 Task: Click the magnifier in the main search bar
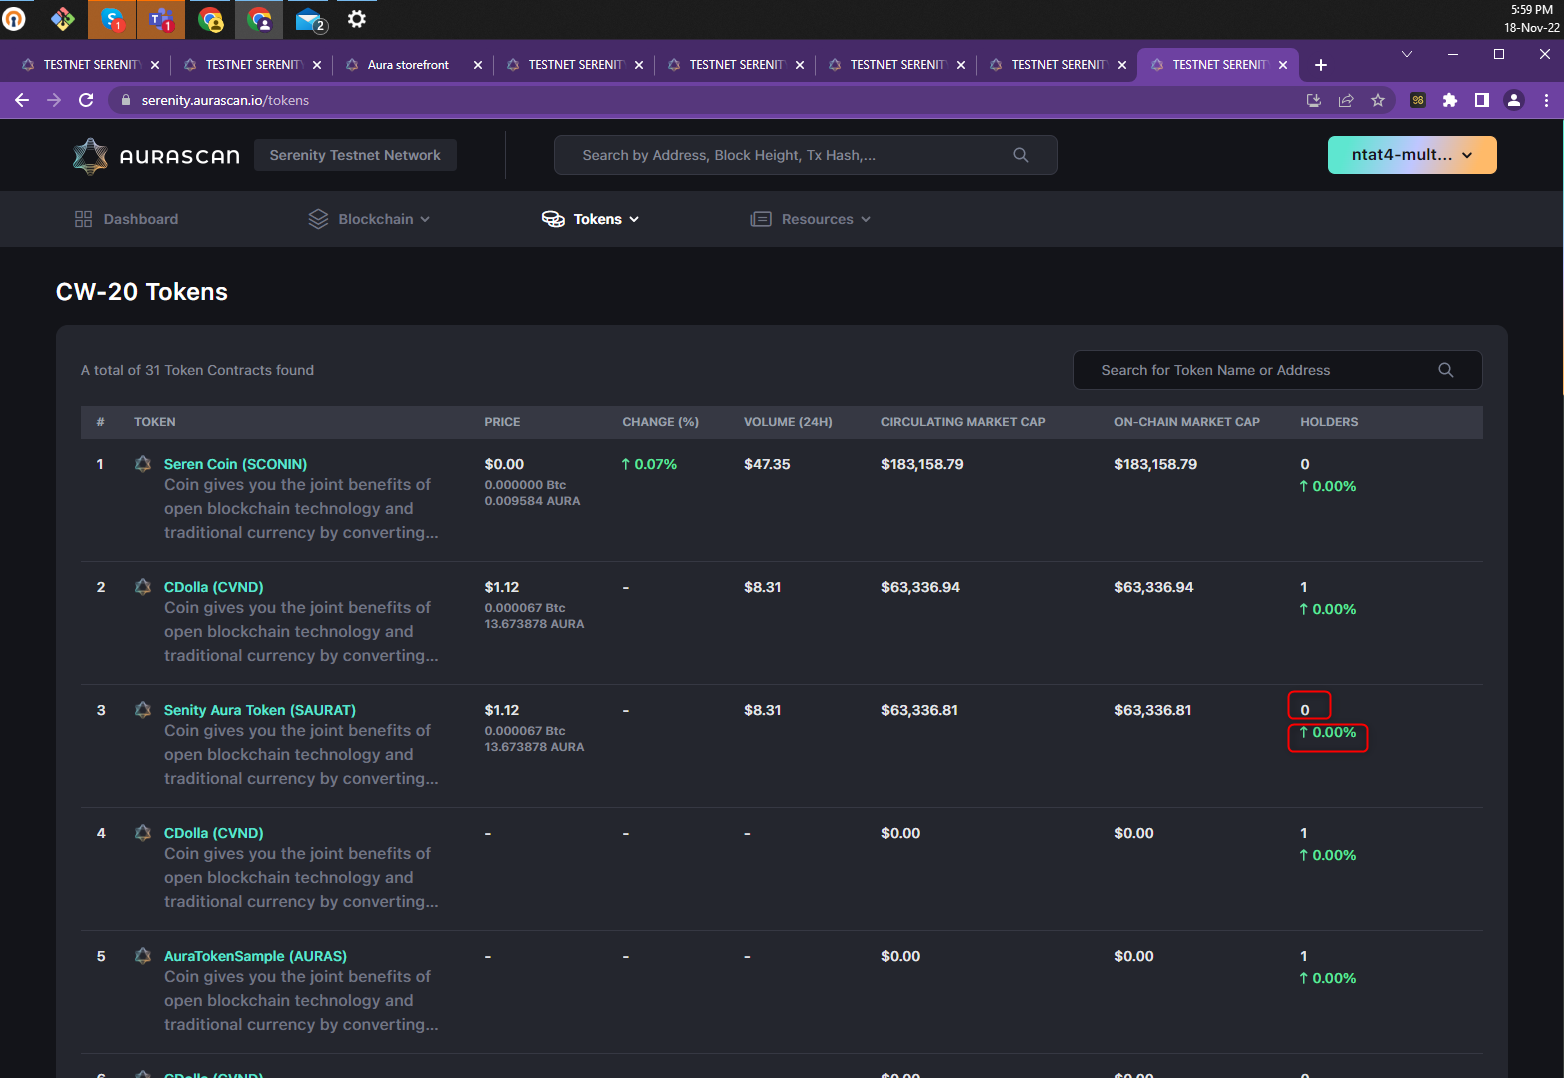(x=1020, y=155)
